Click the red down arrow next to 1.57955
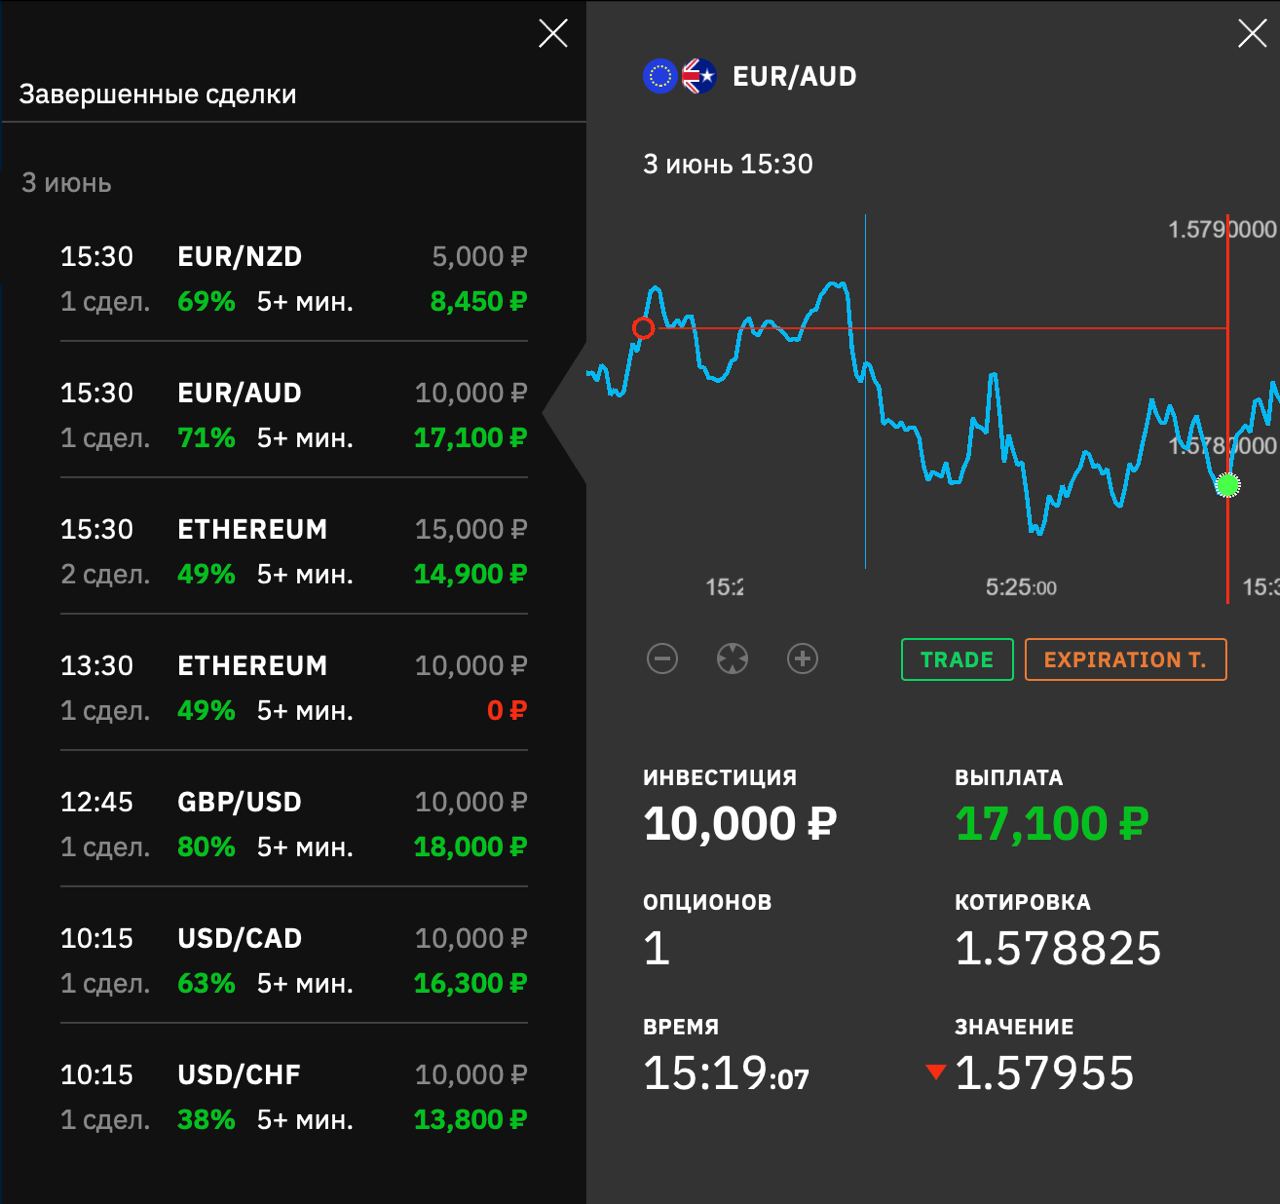1280x1204 pixels. (x=936, y=1072)
